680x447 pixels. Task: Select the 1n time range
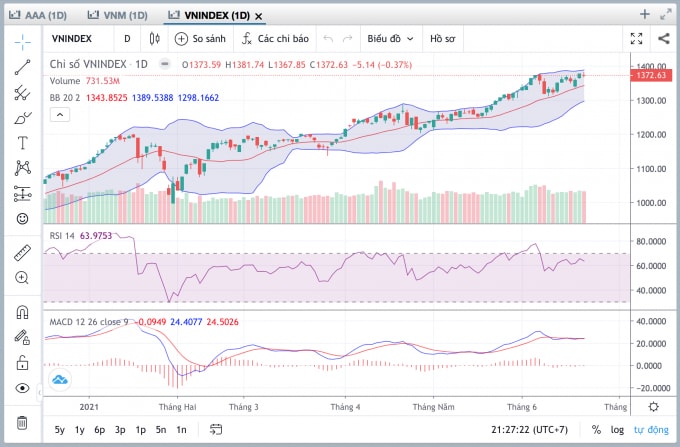point(181,430)
